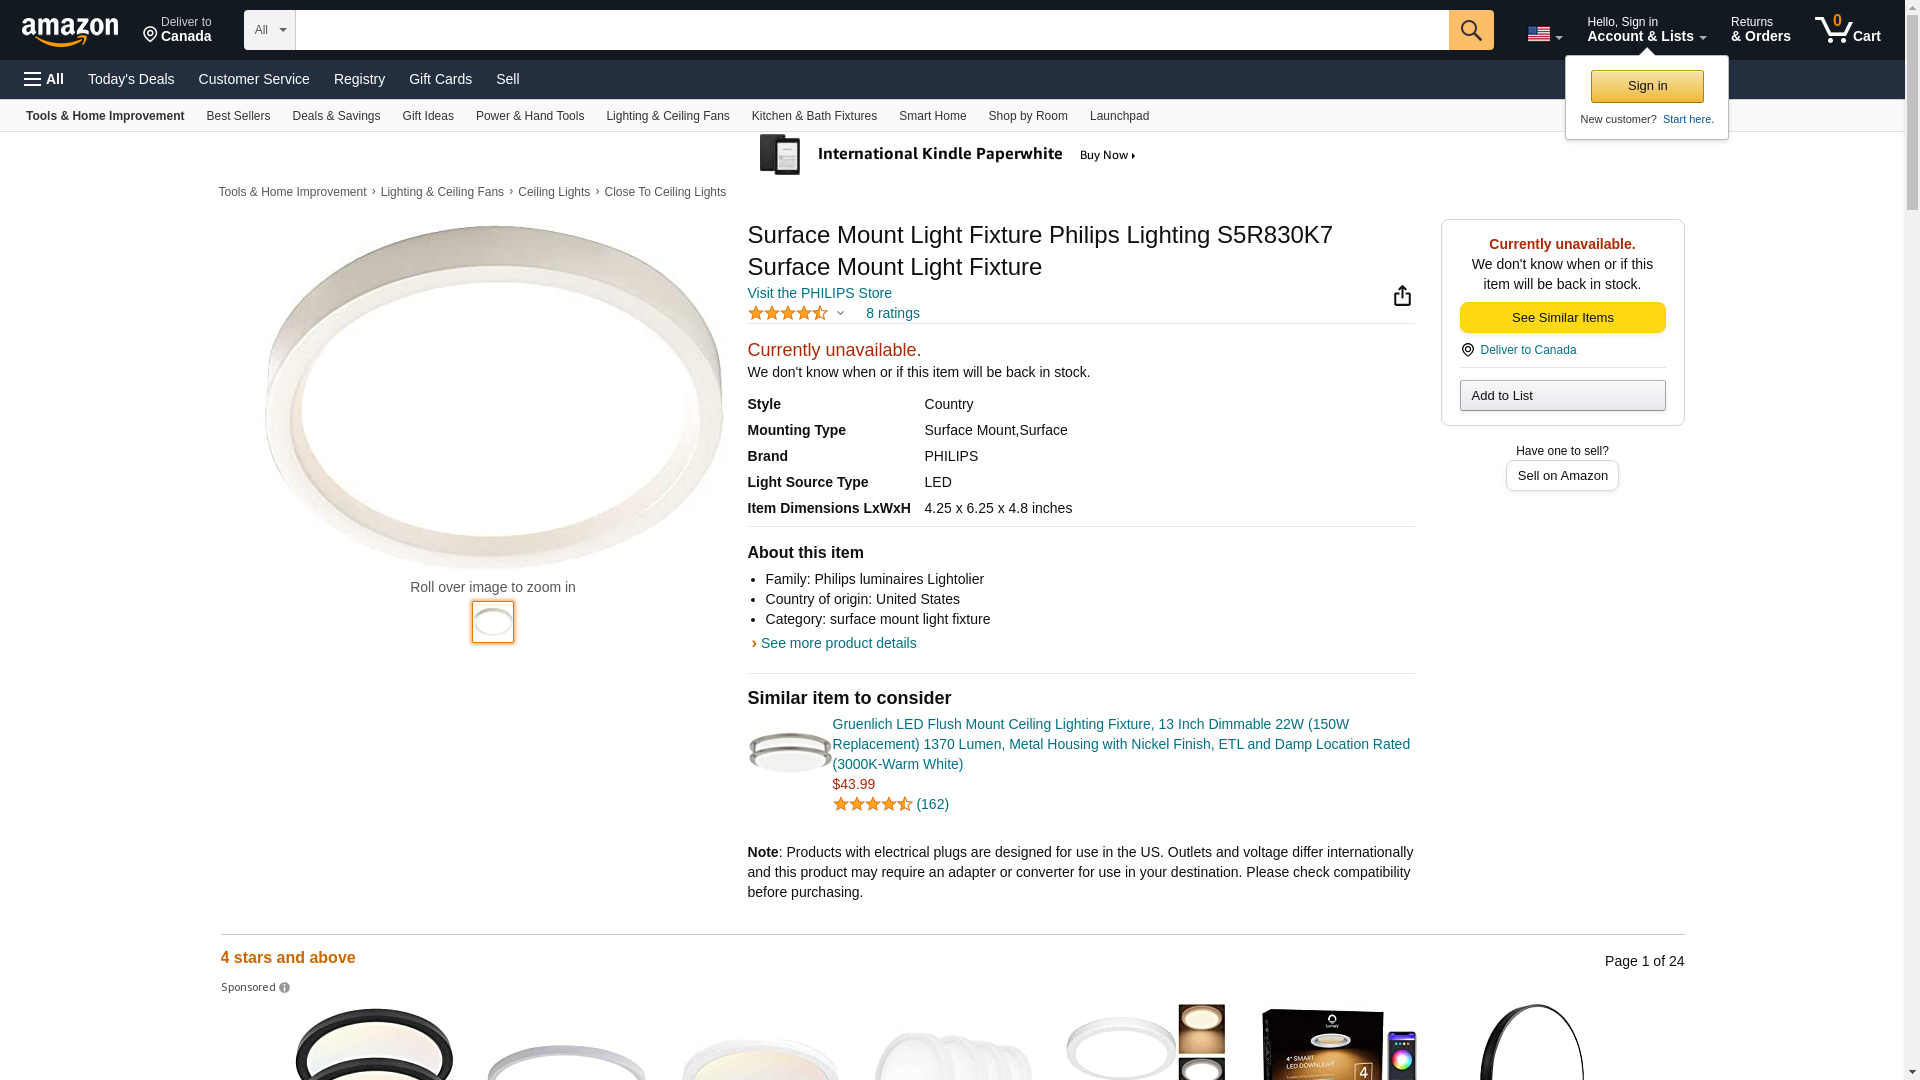Select Lighting & Ceiling Fans category tab
The image size is (1920, 1080).
(x=667, y=116)
